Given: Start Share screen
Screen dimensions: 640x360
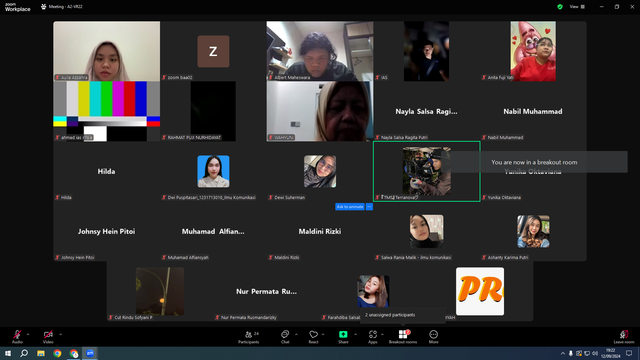Looking at the screenshot, I should click(x=343, y=337).
